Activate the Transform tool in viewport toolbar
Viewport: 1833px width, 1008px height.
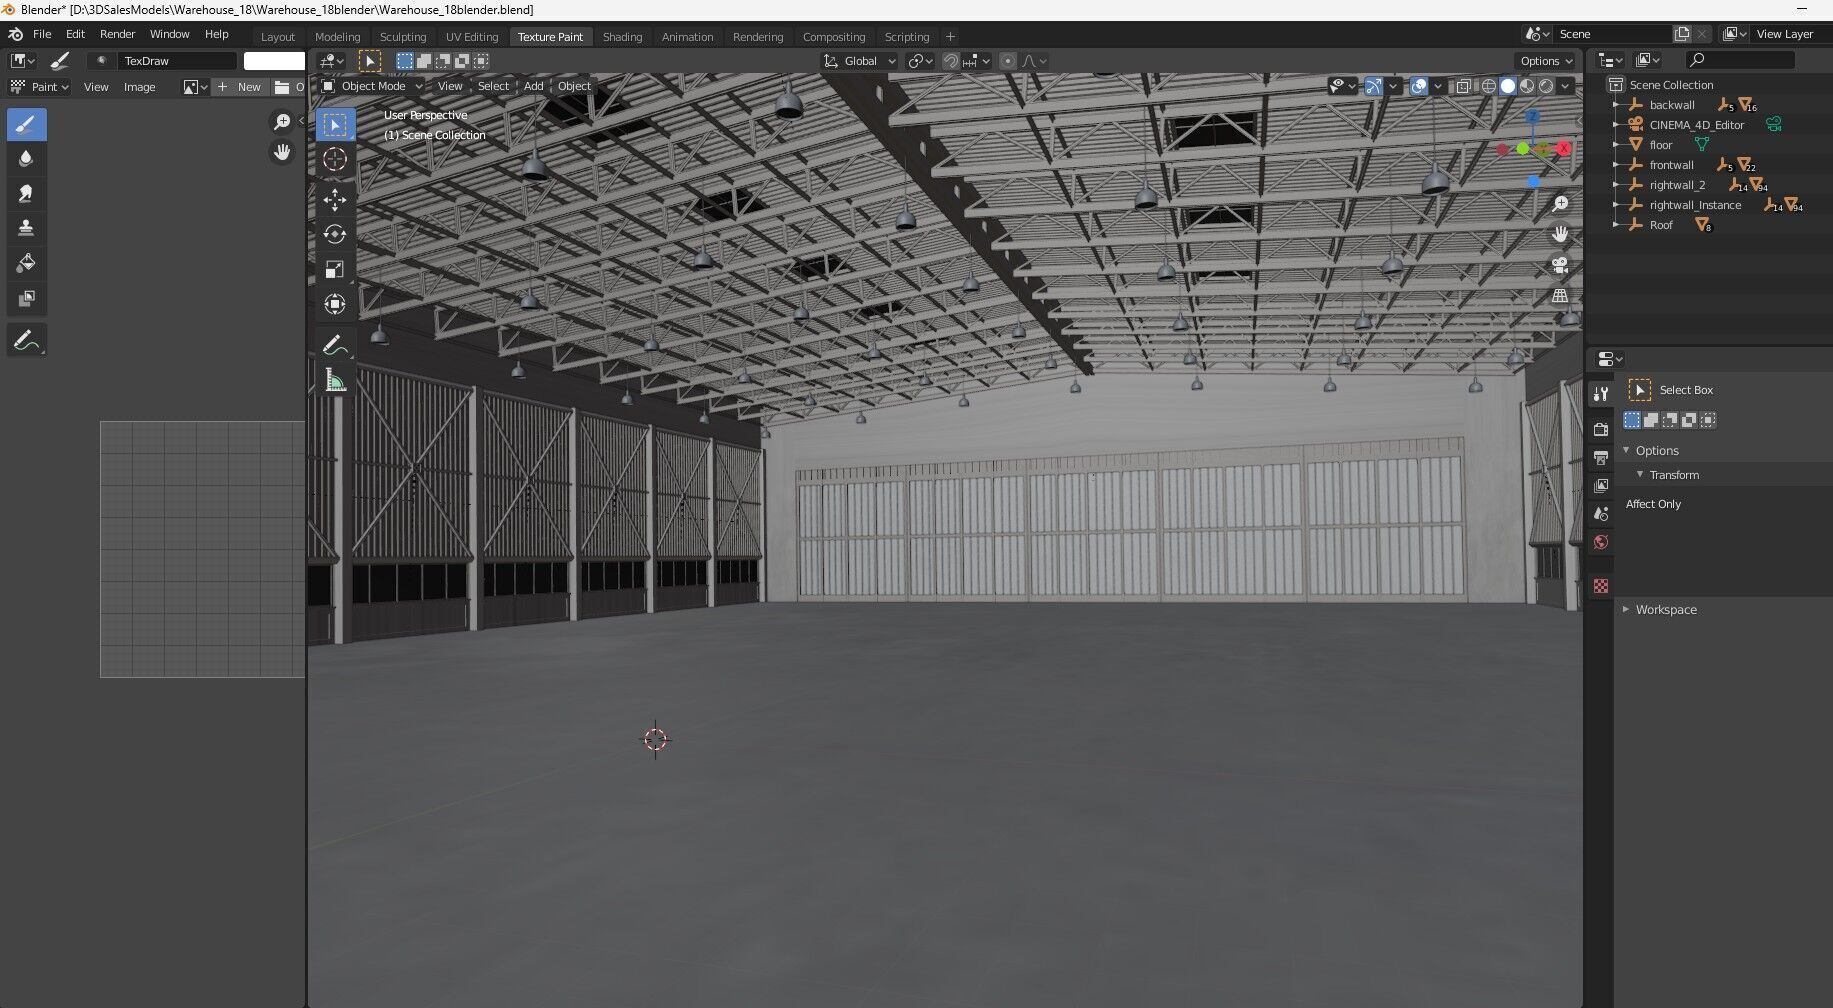(x=335, y=304)
